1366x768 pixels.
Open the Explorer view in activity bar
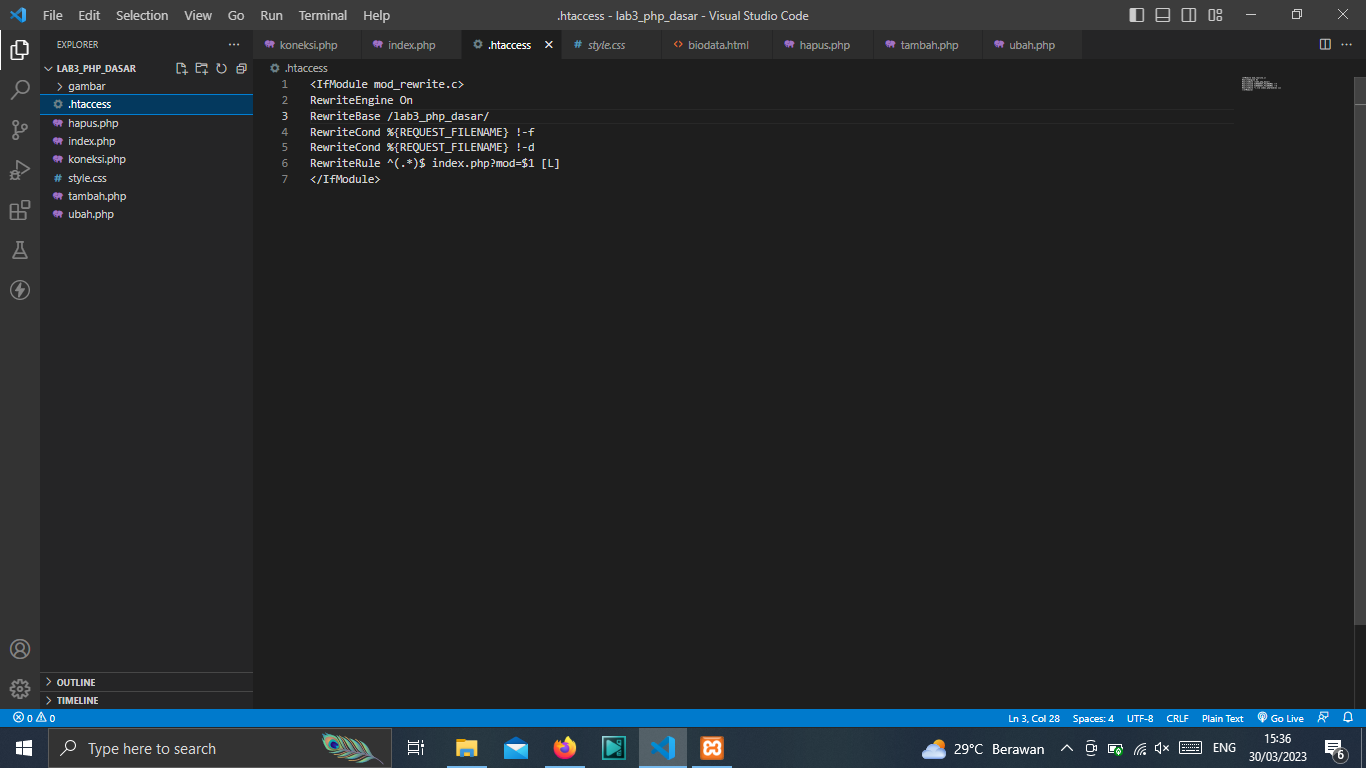20,49
